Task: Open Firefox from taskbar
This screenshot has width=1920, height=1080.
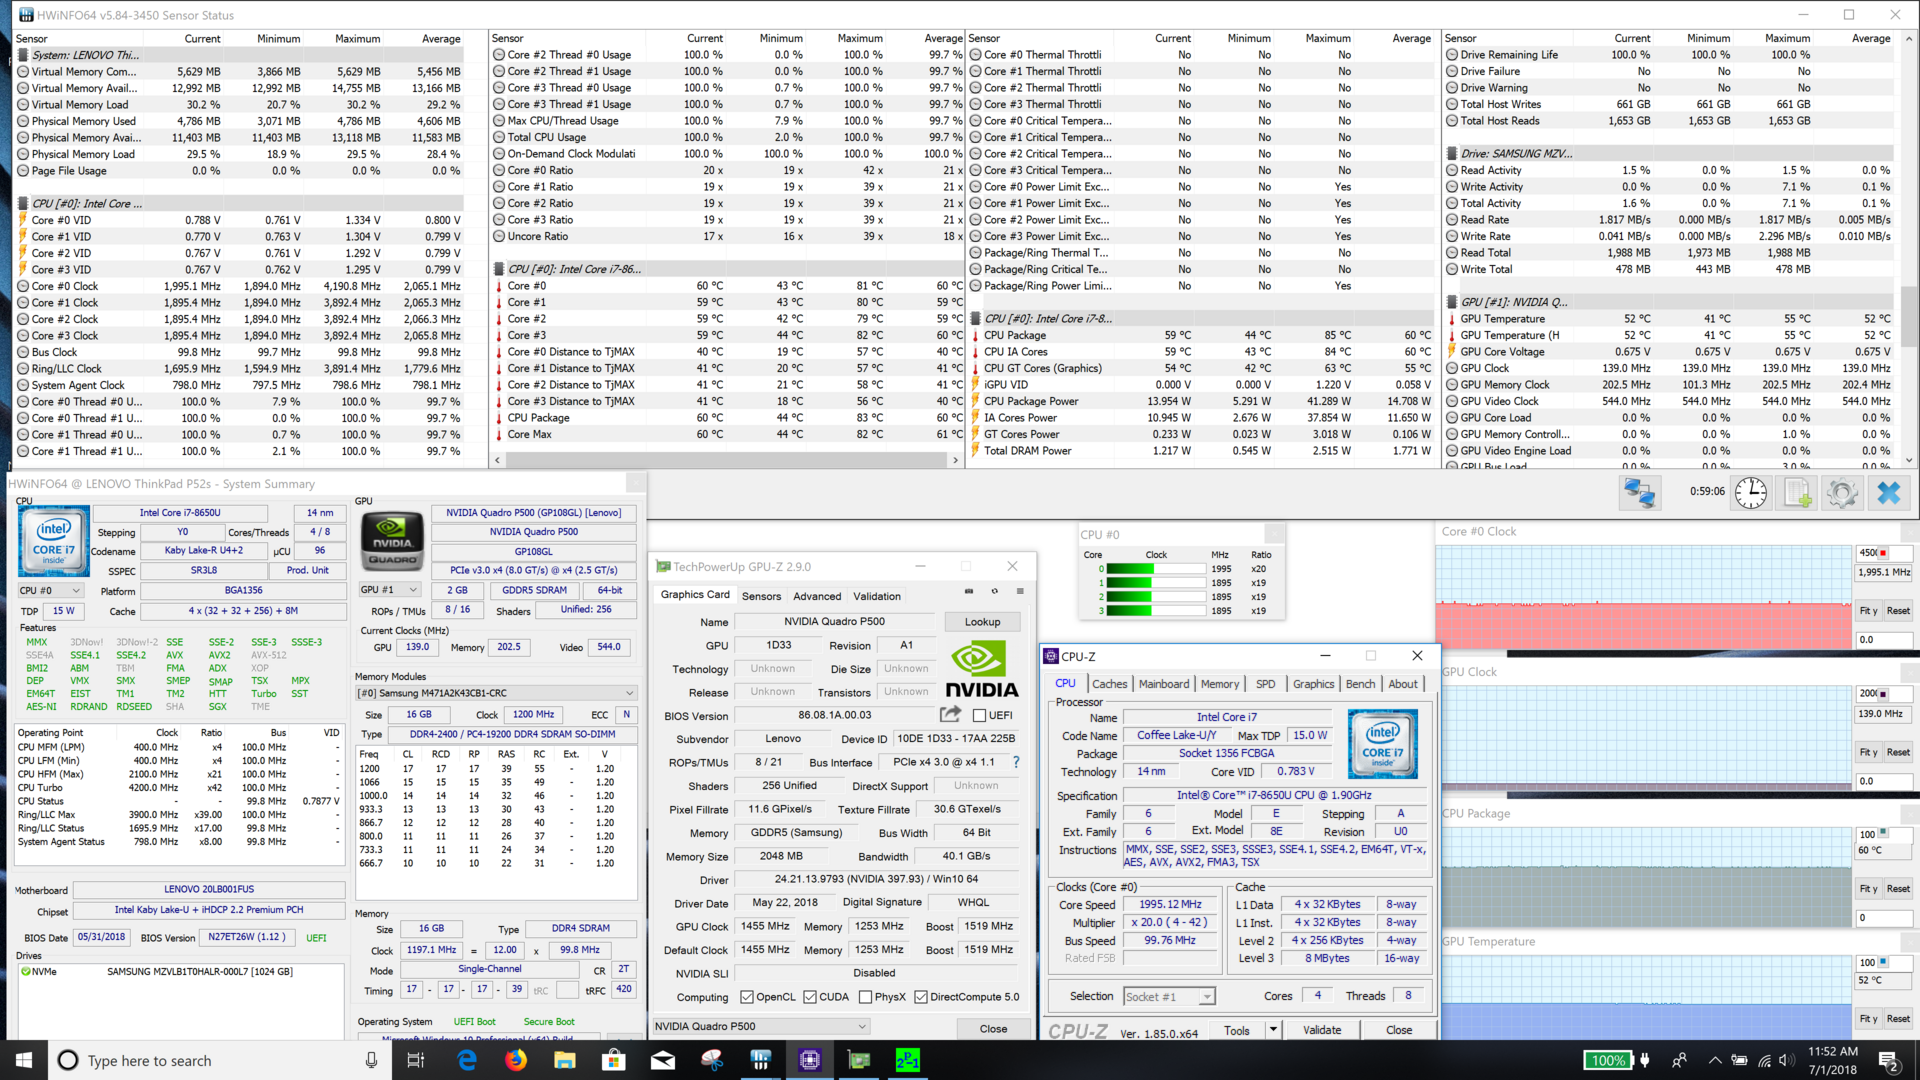Action: (516, 1060)
